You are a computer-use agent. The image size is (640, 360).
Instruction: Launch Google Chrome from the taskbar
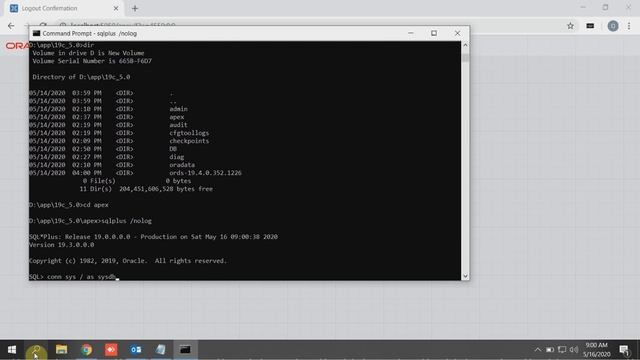coord(87,350)
